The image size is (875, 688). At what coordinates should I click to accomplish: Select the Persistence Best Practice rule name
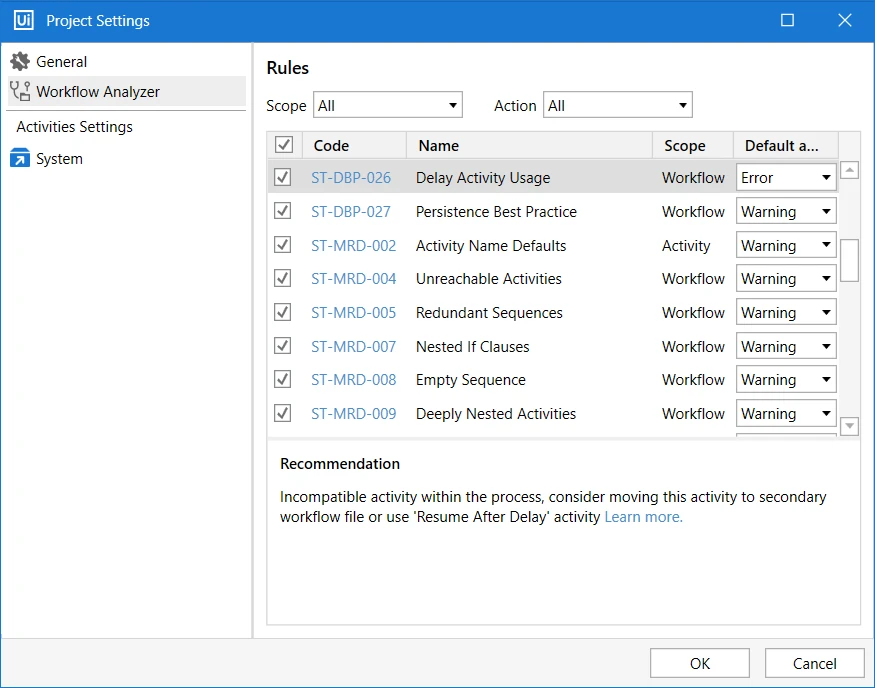coord(496,212)
